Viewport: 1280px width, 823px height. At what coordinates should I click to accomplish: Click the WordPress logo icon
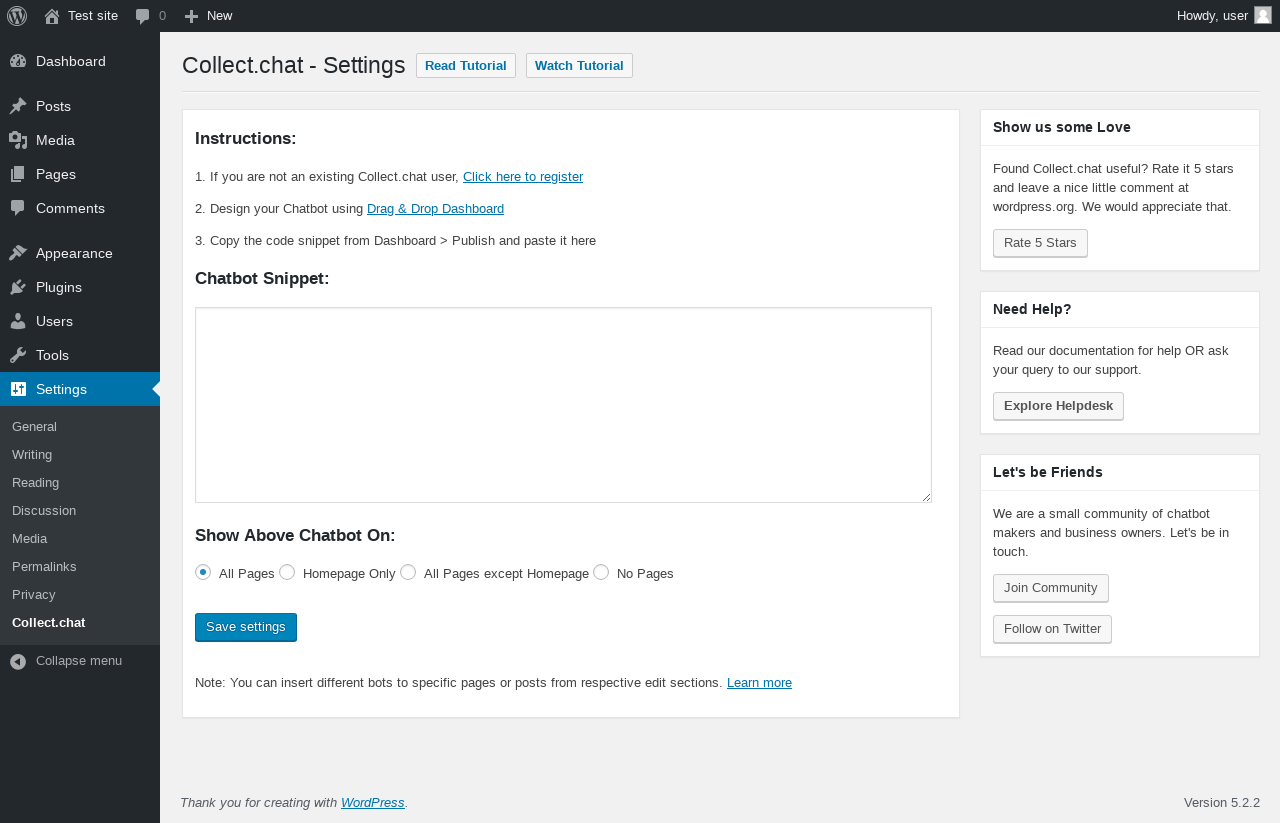[17, 16]
